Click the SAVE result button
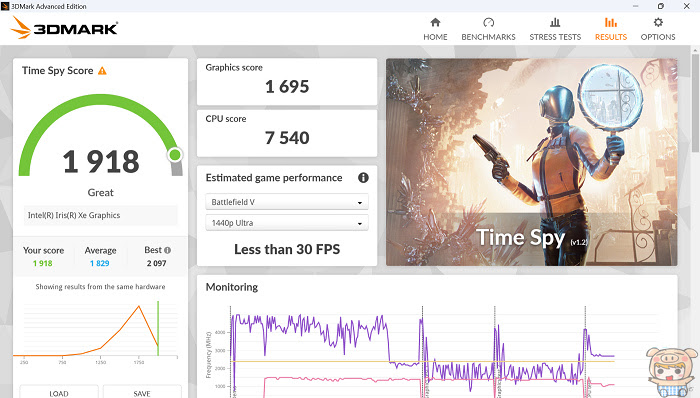 [142, 392]
